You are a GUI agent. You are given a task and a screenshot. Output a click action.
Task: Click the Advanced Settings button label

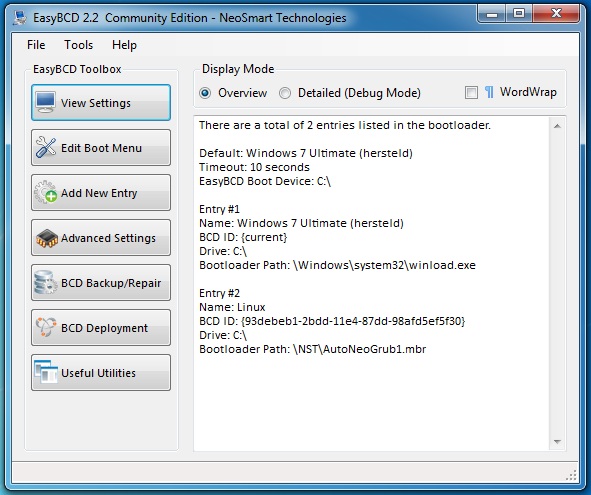108,238
